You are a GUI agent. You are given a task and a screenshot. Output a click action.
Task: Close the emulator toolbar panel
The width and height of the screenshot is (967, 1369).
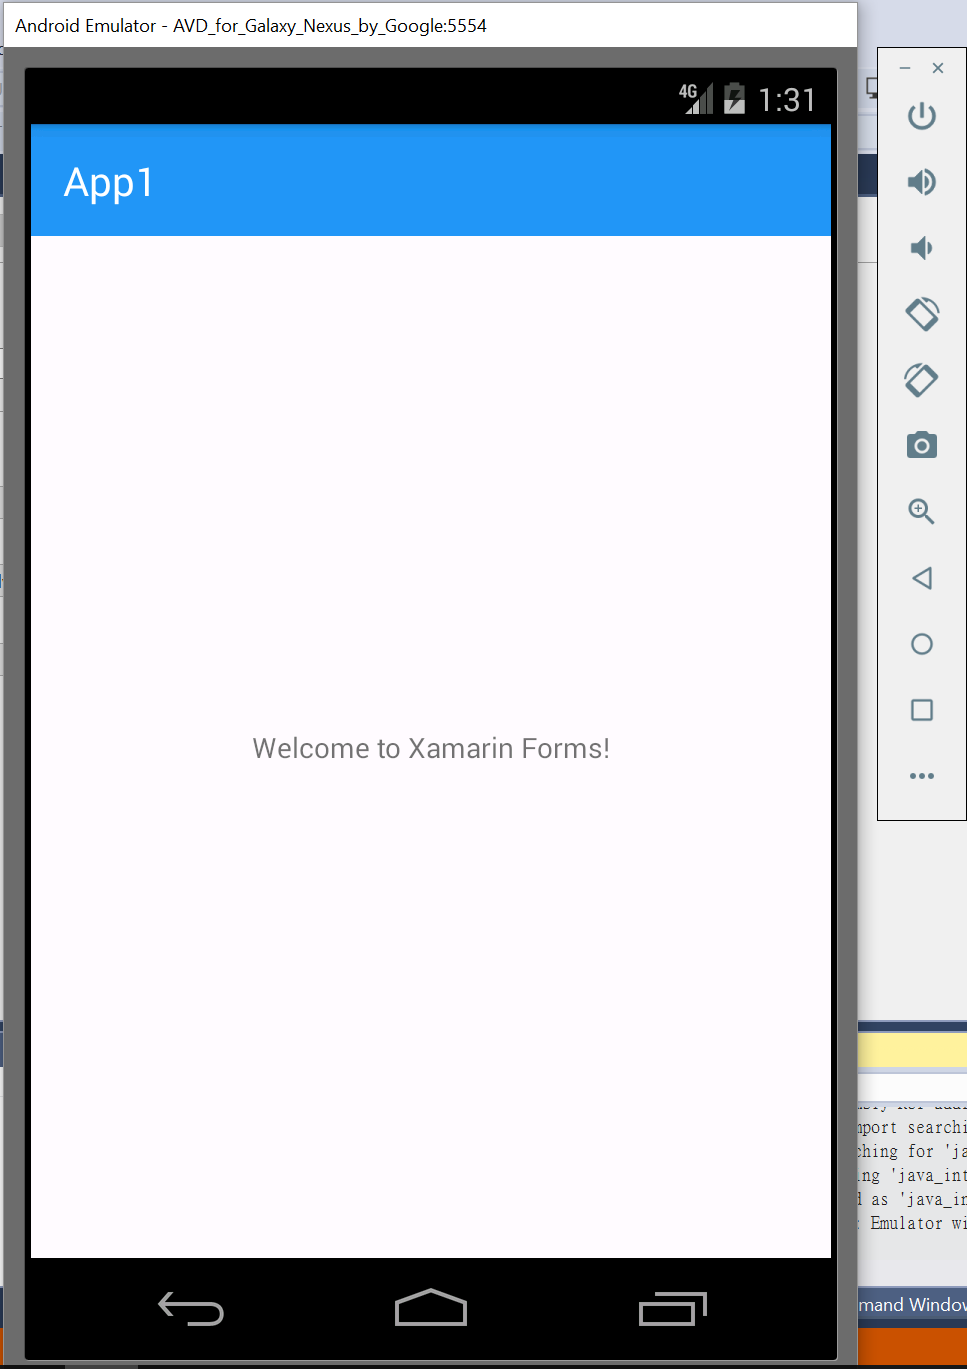click(938, 68)
